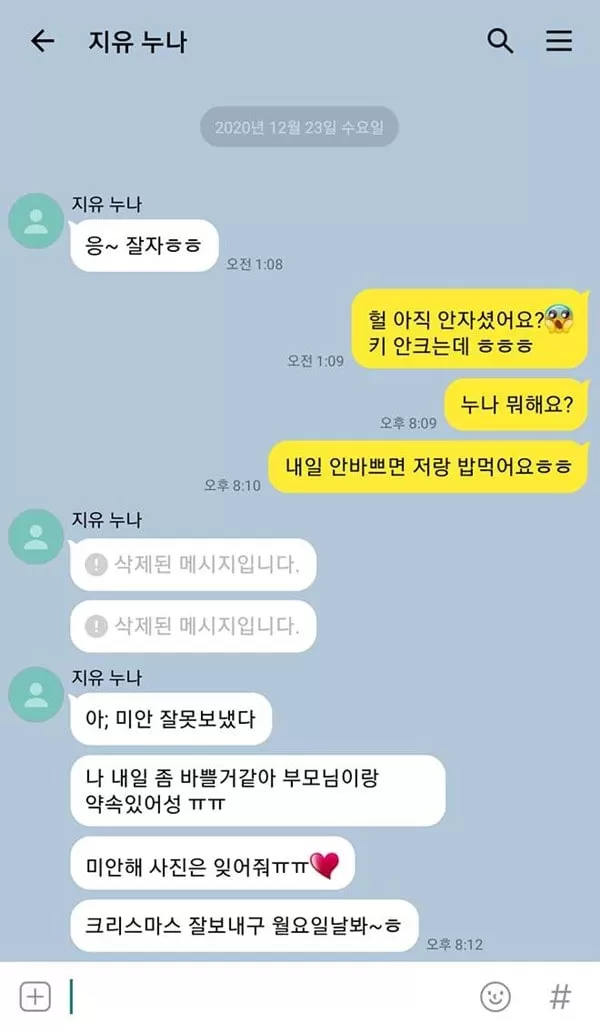Click the message input field
Image resolution: width=600 pixels, height=1032 pixels.
coord(270,996)
